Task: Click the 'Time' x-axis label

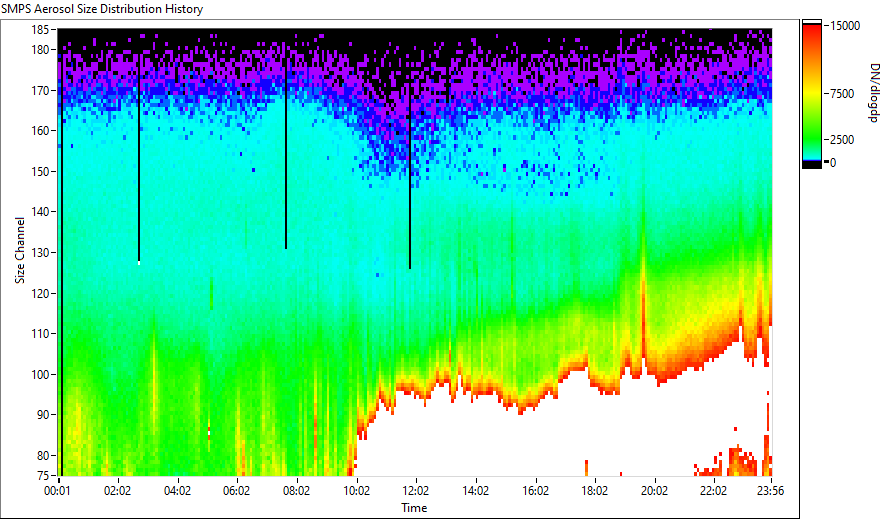Action: (x=414, y=508)
